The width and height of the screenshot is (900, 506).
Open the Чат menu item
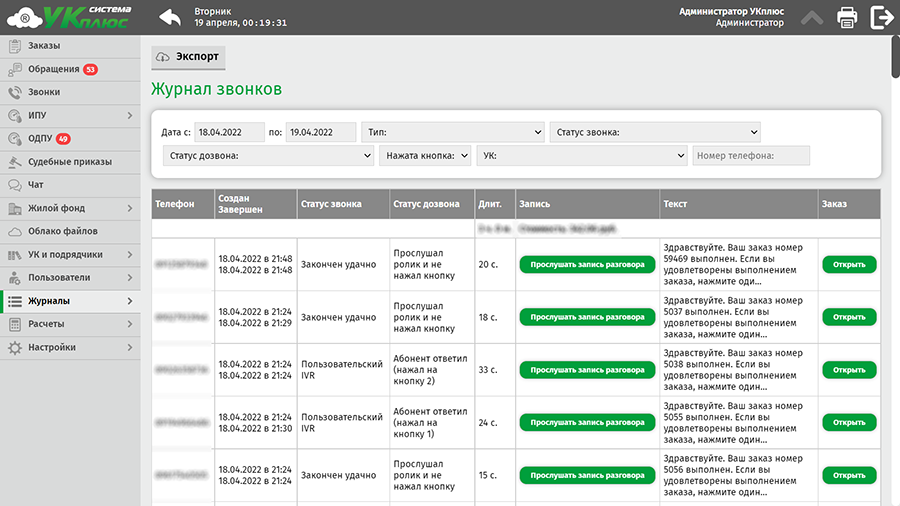click(x=70, y=185)
